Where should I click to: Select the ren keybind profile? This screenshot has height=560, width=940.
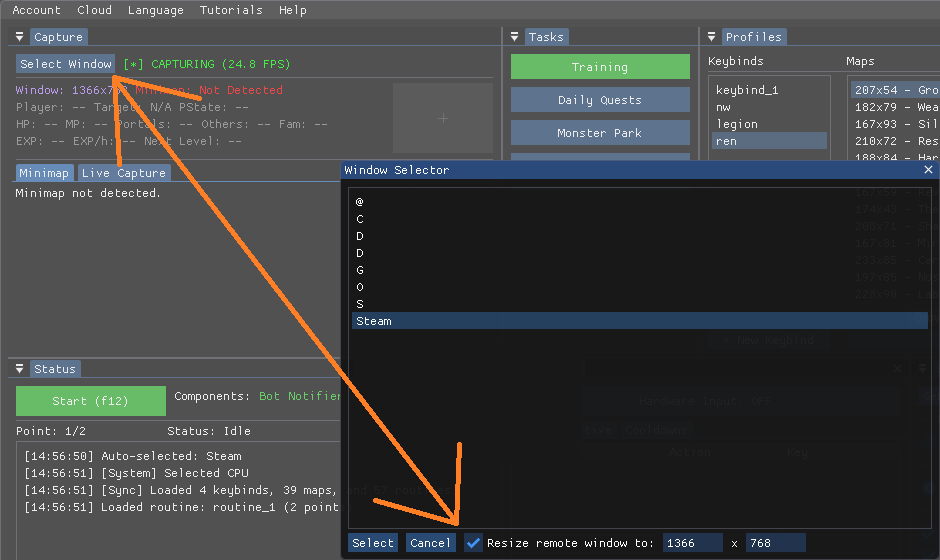click(x=769, y=141)
